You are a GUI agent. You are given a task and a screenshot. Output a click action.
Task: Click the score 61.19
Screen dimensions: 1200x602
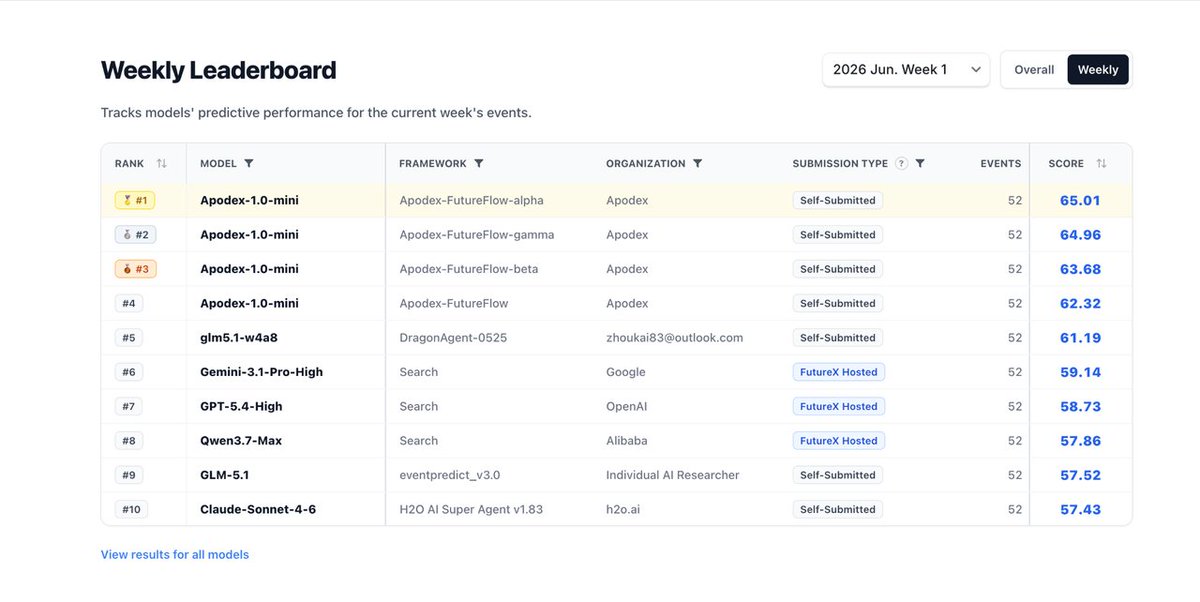pyautogui.click(x=1080, y=338)
